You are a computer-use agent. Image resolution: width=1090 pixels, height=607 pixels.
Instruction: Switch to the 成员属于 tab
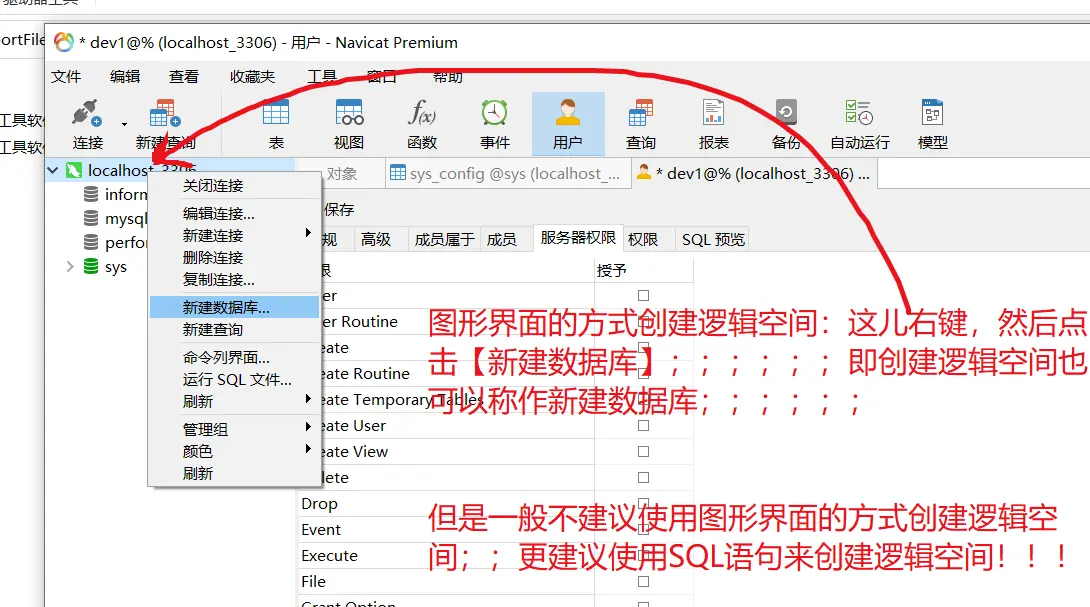click(444, 239)
